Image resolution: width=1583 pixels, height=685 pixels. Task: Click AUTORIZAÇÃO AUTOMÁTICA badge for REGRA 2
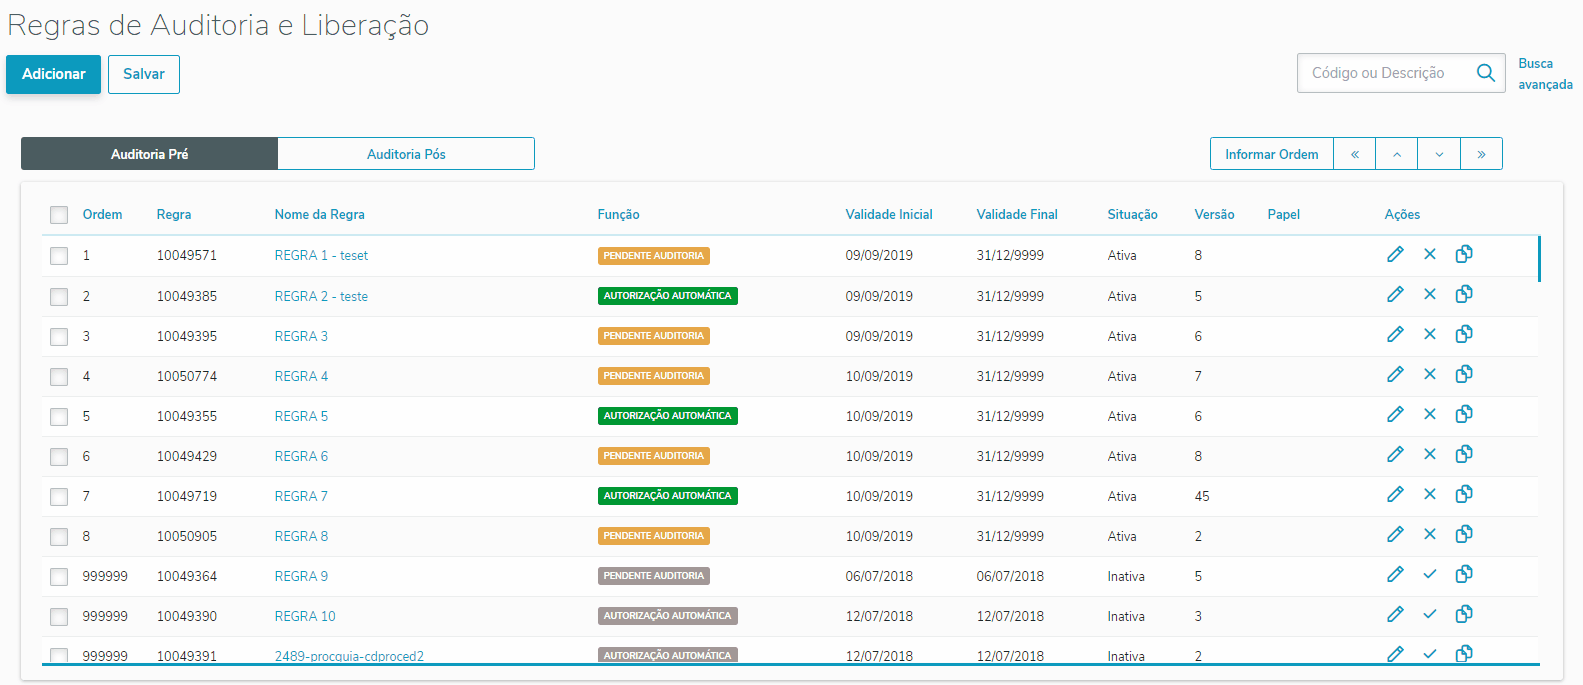click(x=668, y=296)
